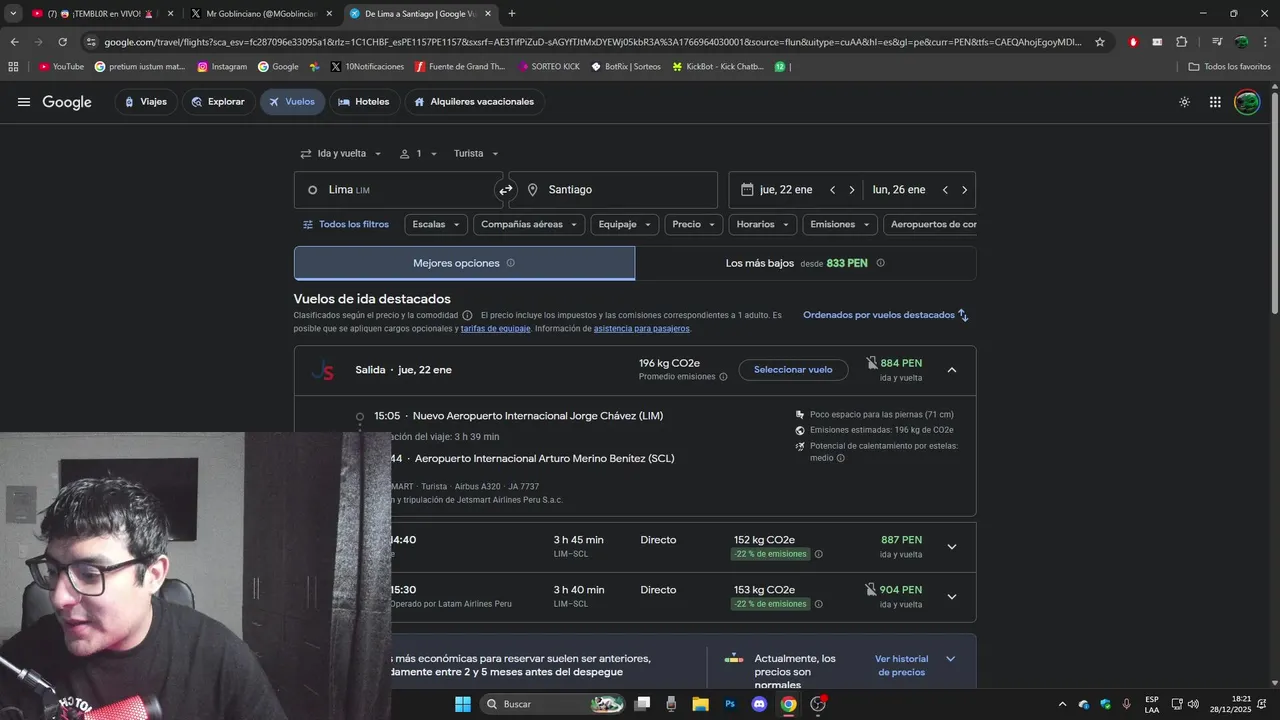Click the emissions info icon in the 904 PEN row
The height and width of the screenshot is (720, 1280).
(818, 604)
